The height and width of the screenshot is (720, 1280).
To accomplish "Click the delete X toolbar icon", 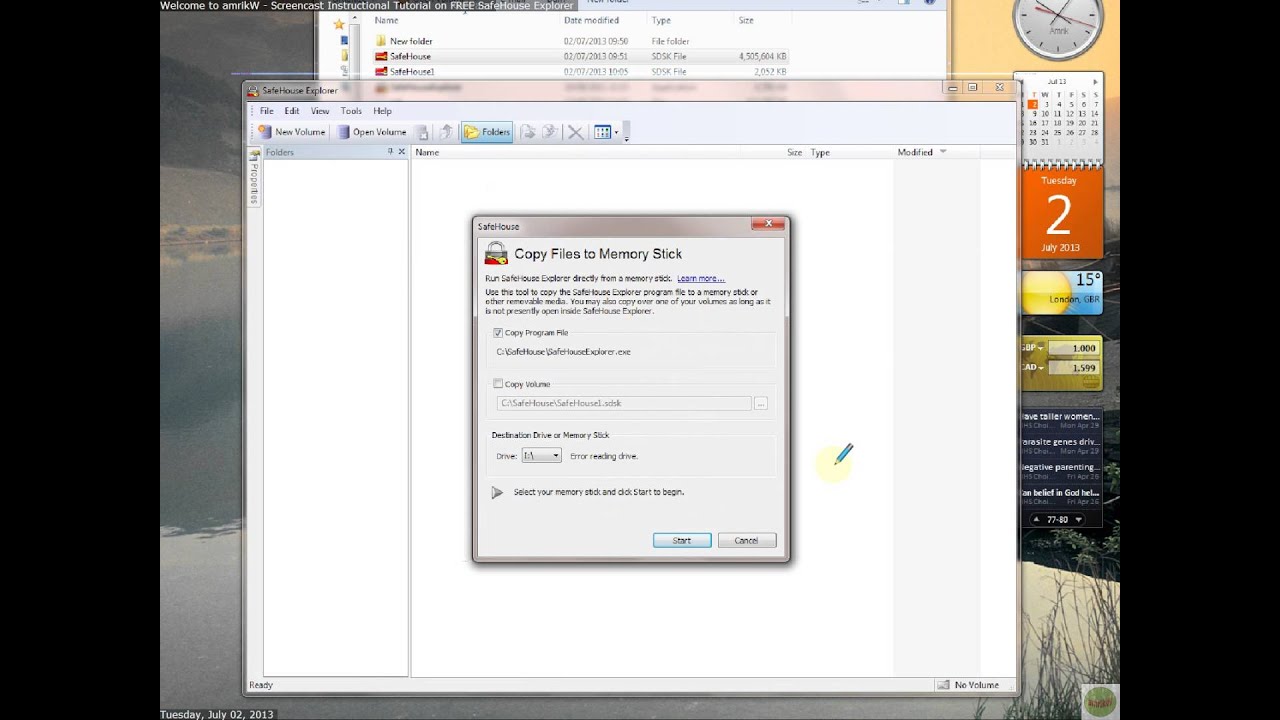I will (x=575, y=132).
